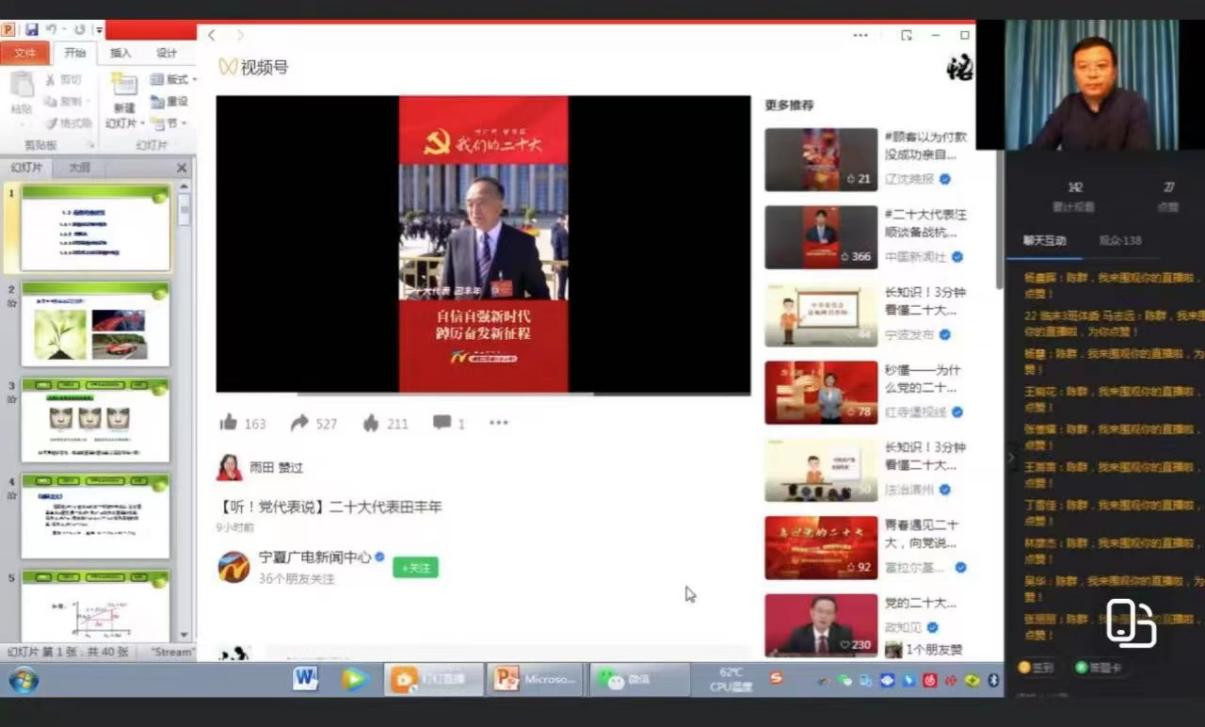This screenshot has width=1205, height=727.
Task: Click the Word icon in the taskbar
Action: pyautogui.click(x=306, y=679)
